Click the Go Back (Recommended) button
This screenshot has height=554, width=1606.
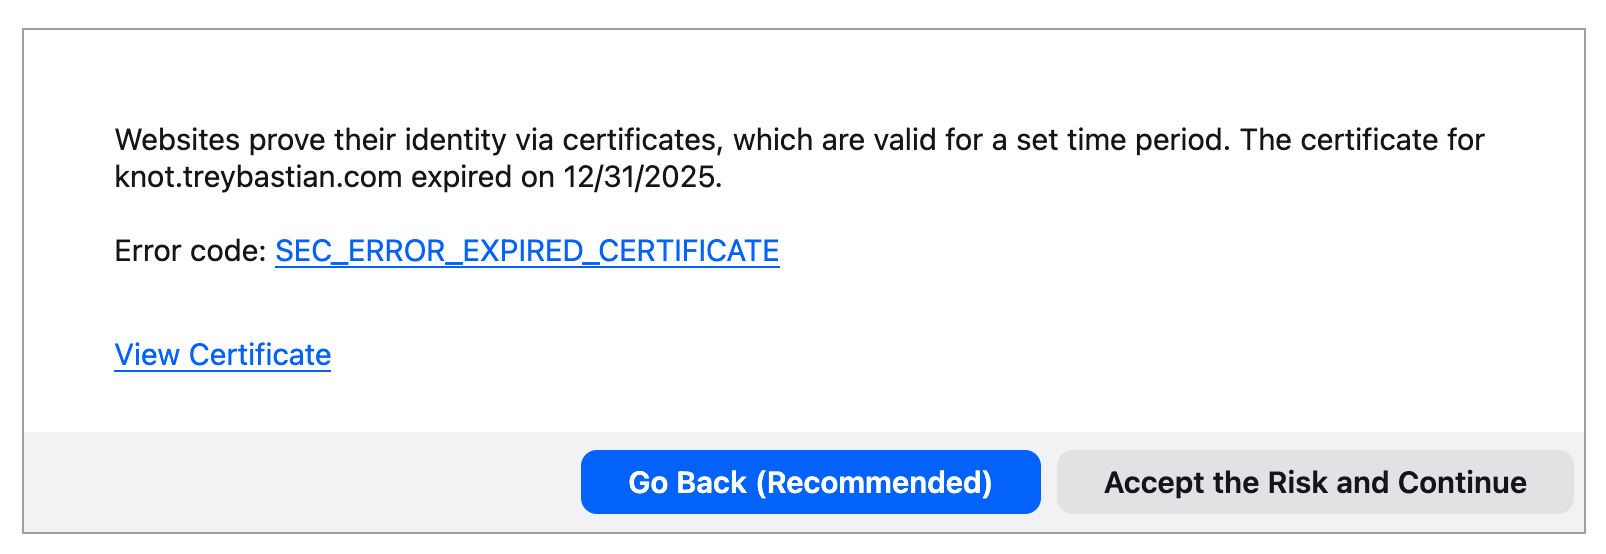click(x=810, y=482)
